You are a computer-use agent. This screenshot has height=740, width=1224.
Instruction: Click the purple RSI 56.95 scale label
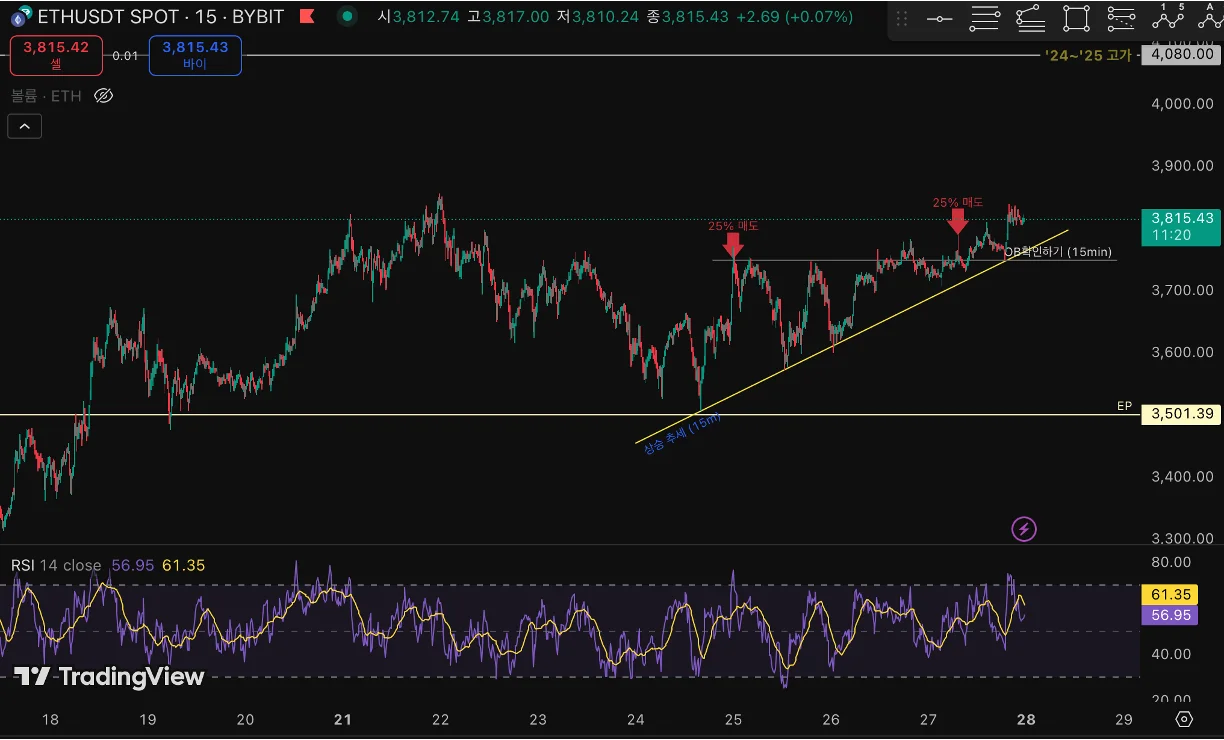1169,615
